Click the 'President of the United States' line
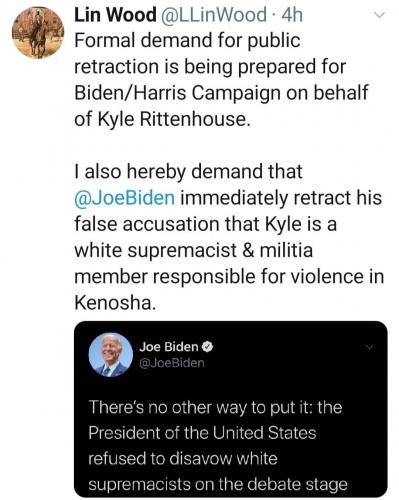This screenshot has width=399, height=500. point(202,433)
